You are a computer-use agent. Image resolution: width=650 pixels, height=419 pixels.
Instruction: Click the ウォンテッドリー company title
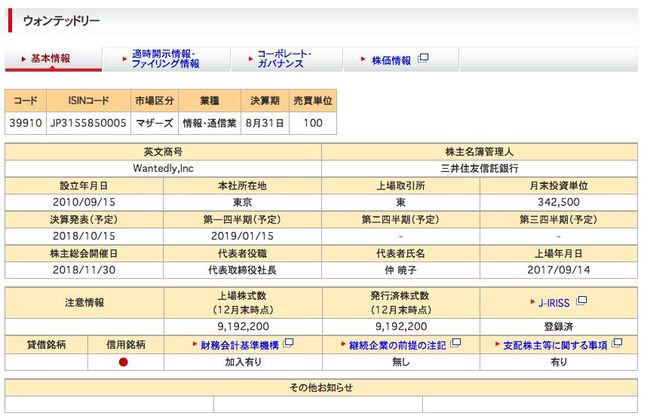pos(61,21)
